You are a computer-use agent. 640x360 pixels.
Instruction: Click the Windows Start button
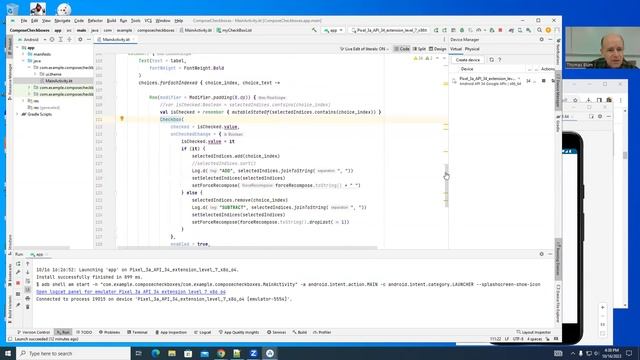pyautogui.click(x=8, y=353)
